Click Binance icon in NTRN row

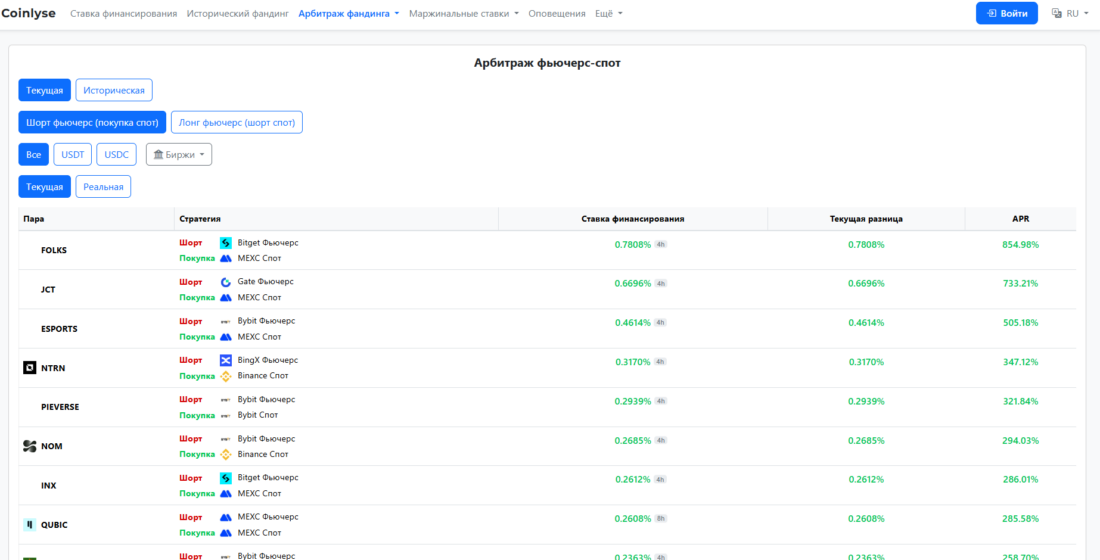(226, 376)
